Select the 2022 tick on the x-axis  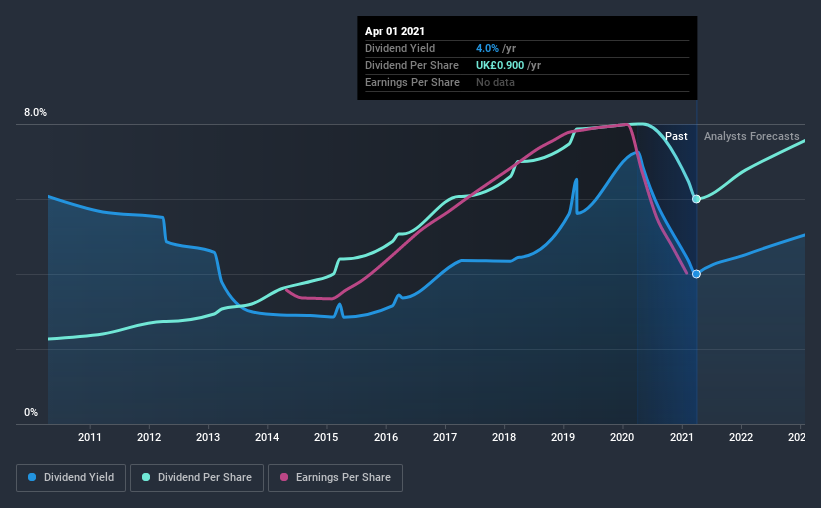click(741, 437)
